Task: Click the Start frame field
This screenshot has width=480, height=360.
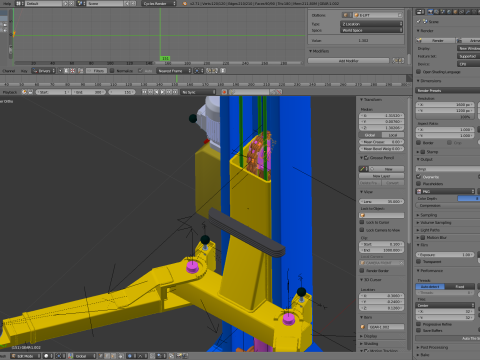Action: point(54,92)
